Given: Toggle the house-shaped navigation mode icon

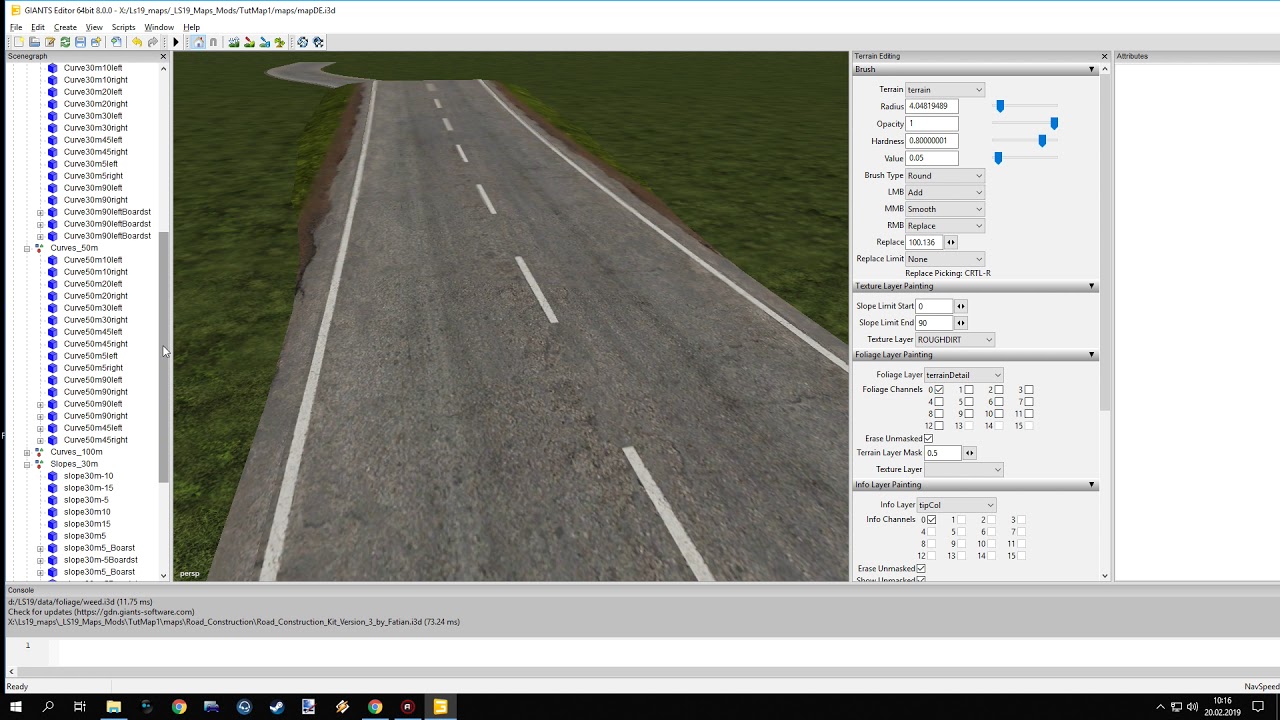Looking at the screenshot, I should 199,42.
